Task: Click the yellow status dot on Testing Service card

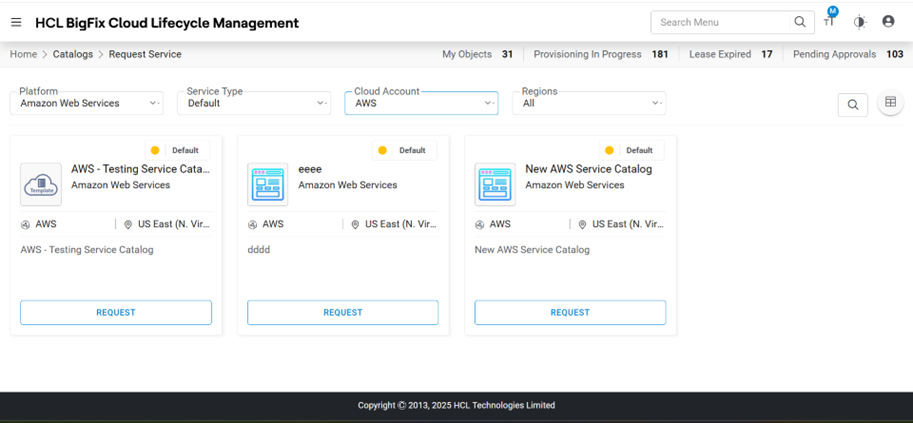Action: click(155, 150)
